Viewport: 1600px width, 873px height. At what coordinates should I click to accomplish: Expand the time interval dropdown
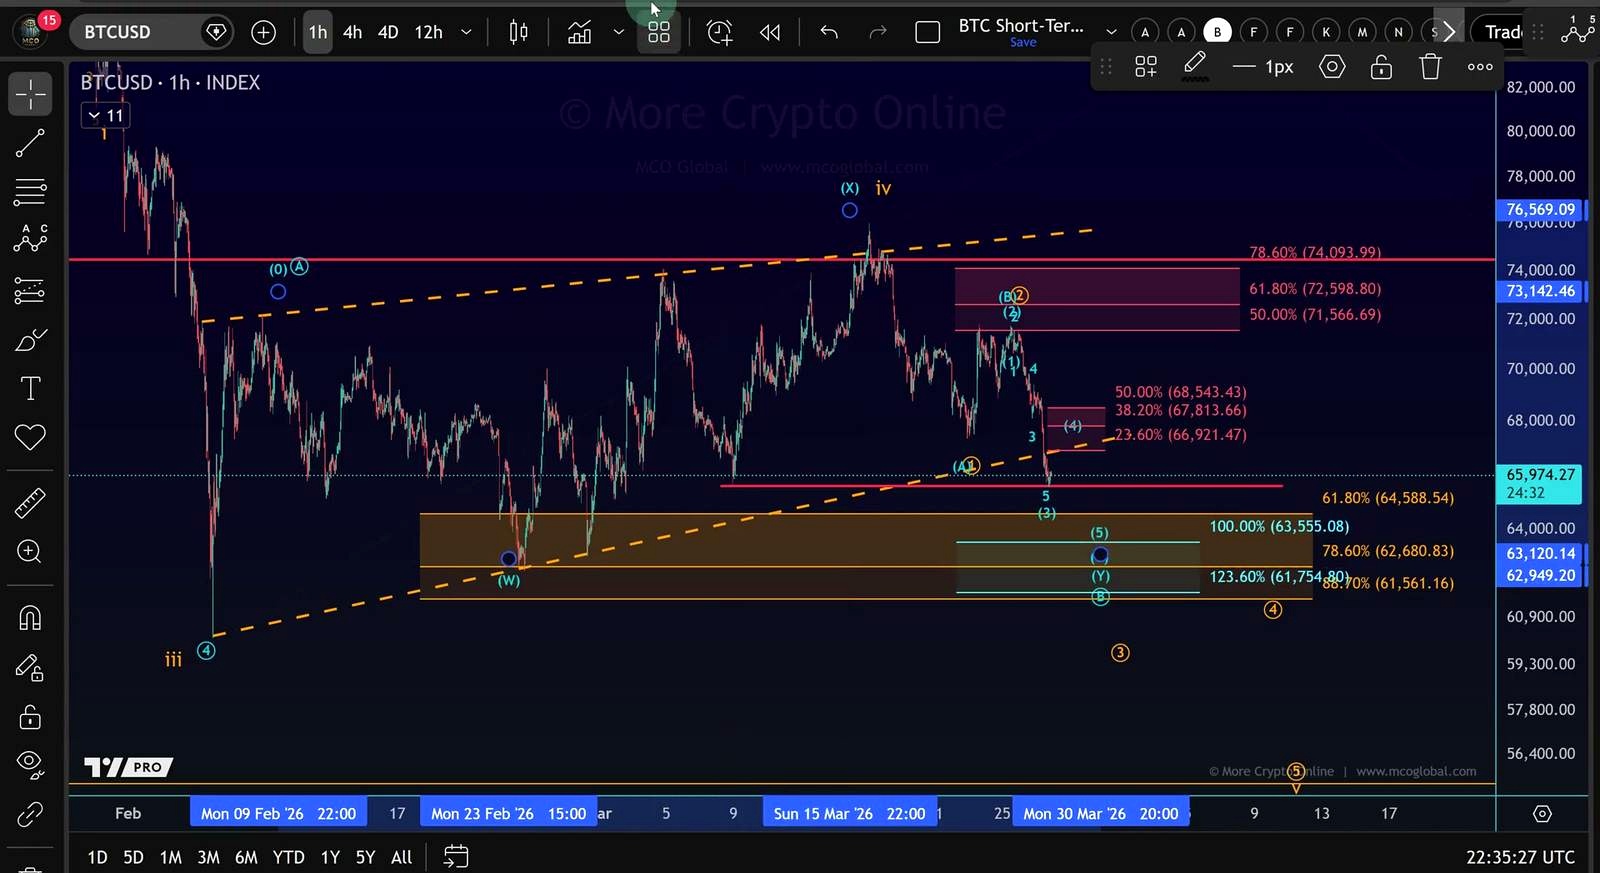click(466, 32)
